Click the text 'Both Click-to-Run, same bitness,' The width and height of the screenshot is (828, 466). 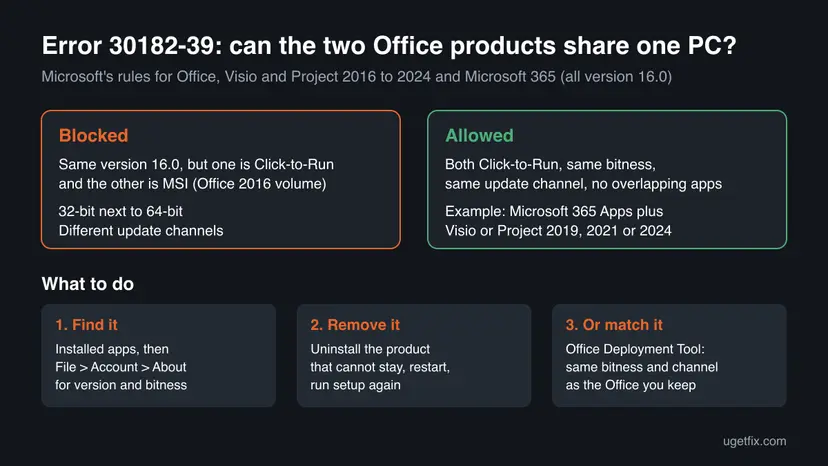click(550, 164)
